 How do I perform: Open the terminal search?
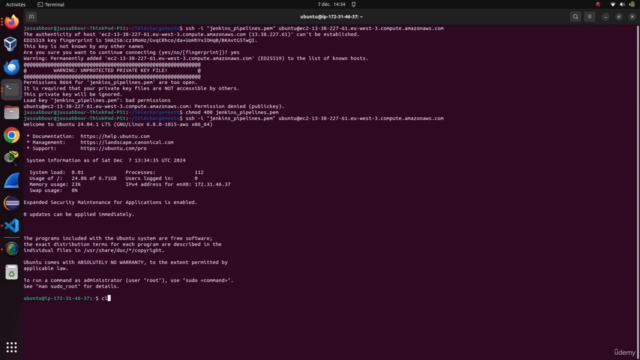point(576,17)
